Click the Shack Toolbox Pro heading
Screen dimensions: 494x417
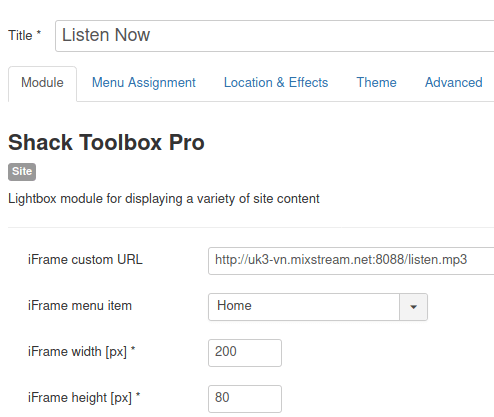point(106,142)
